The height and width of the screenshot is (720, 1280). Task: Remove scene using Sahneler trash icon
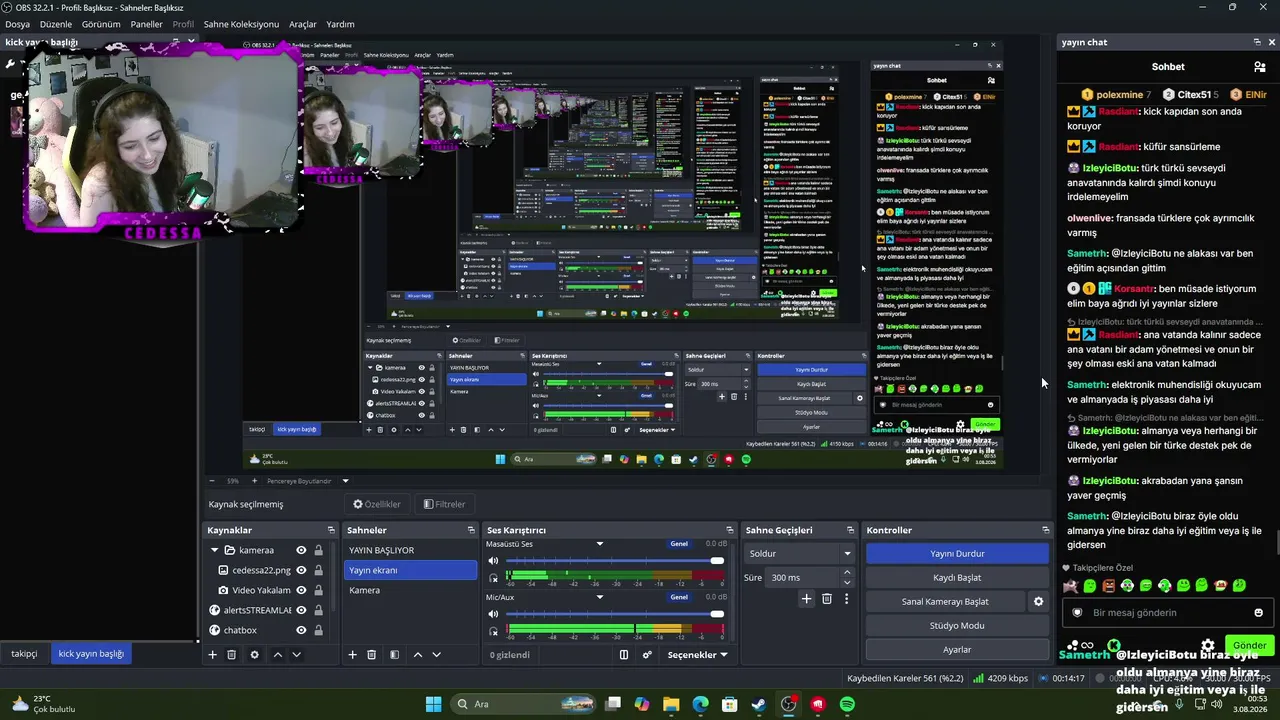click(371, 655)
